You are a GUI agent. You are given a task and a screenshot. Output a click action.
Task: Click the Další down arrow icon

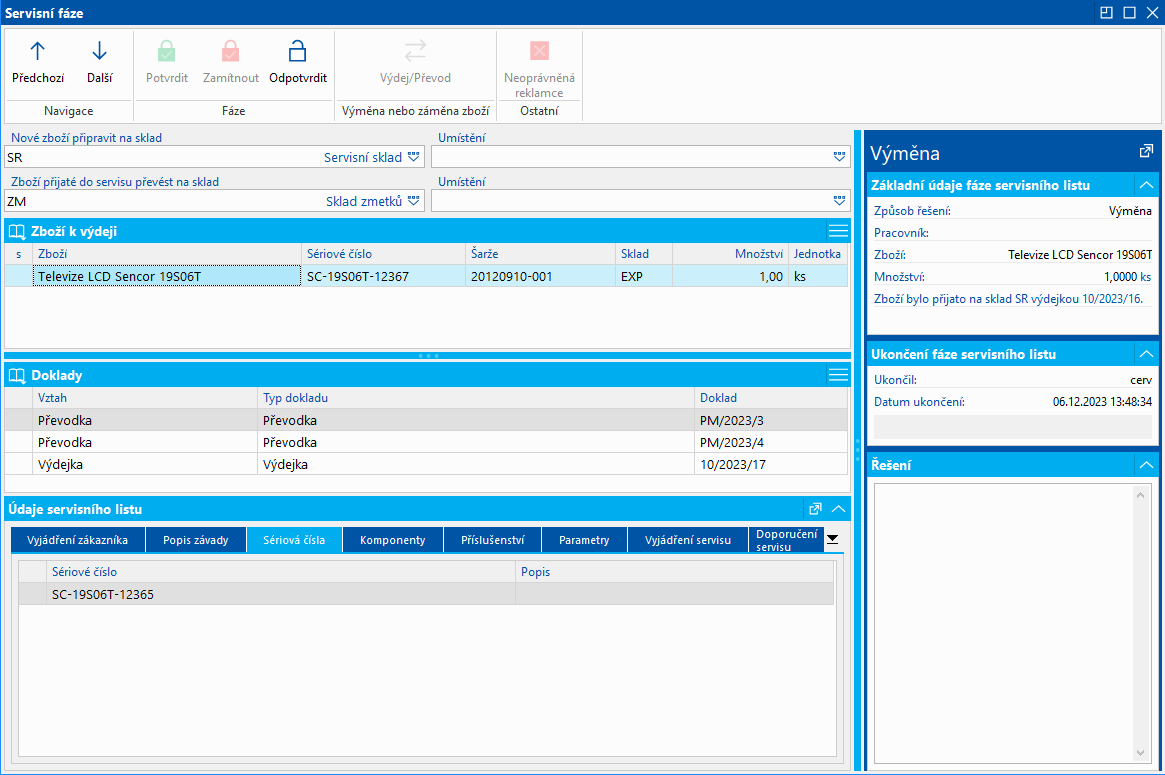click(x=99, y=51)
